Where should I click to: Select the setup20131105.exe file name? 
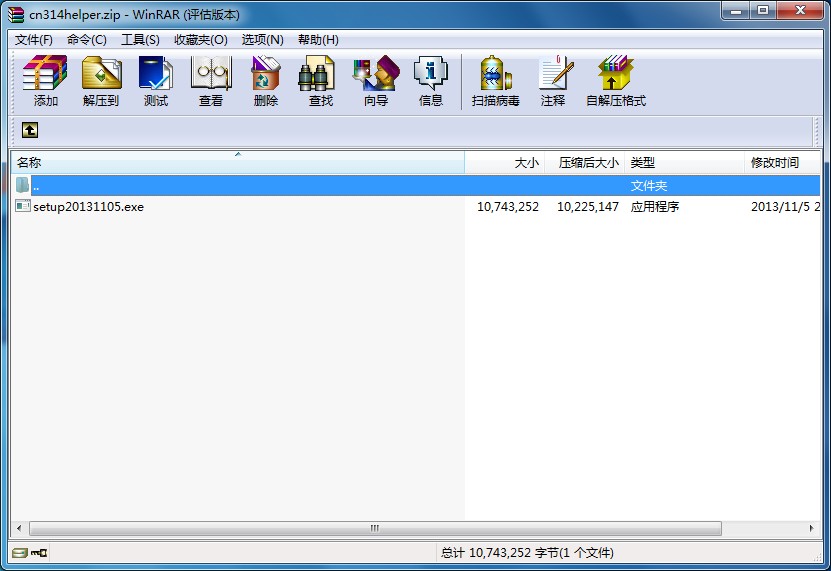89,206
